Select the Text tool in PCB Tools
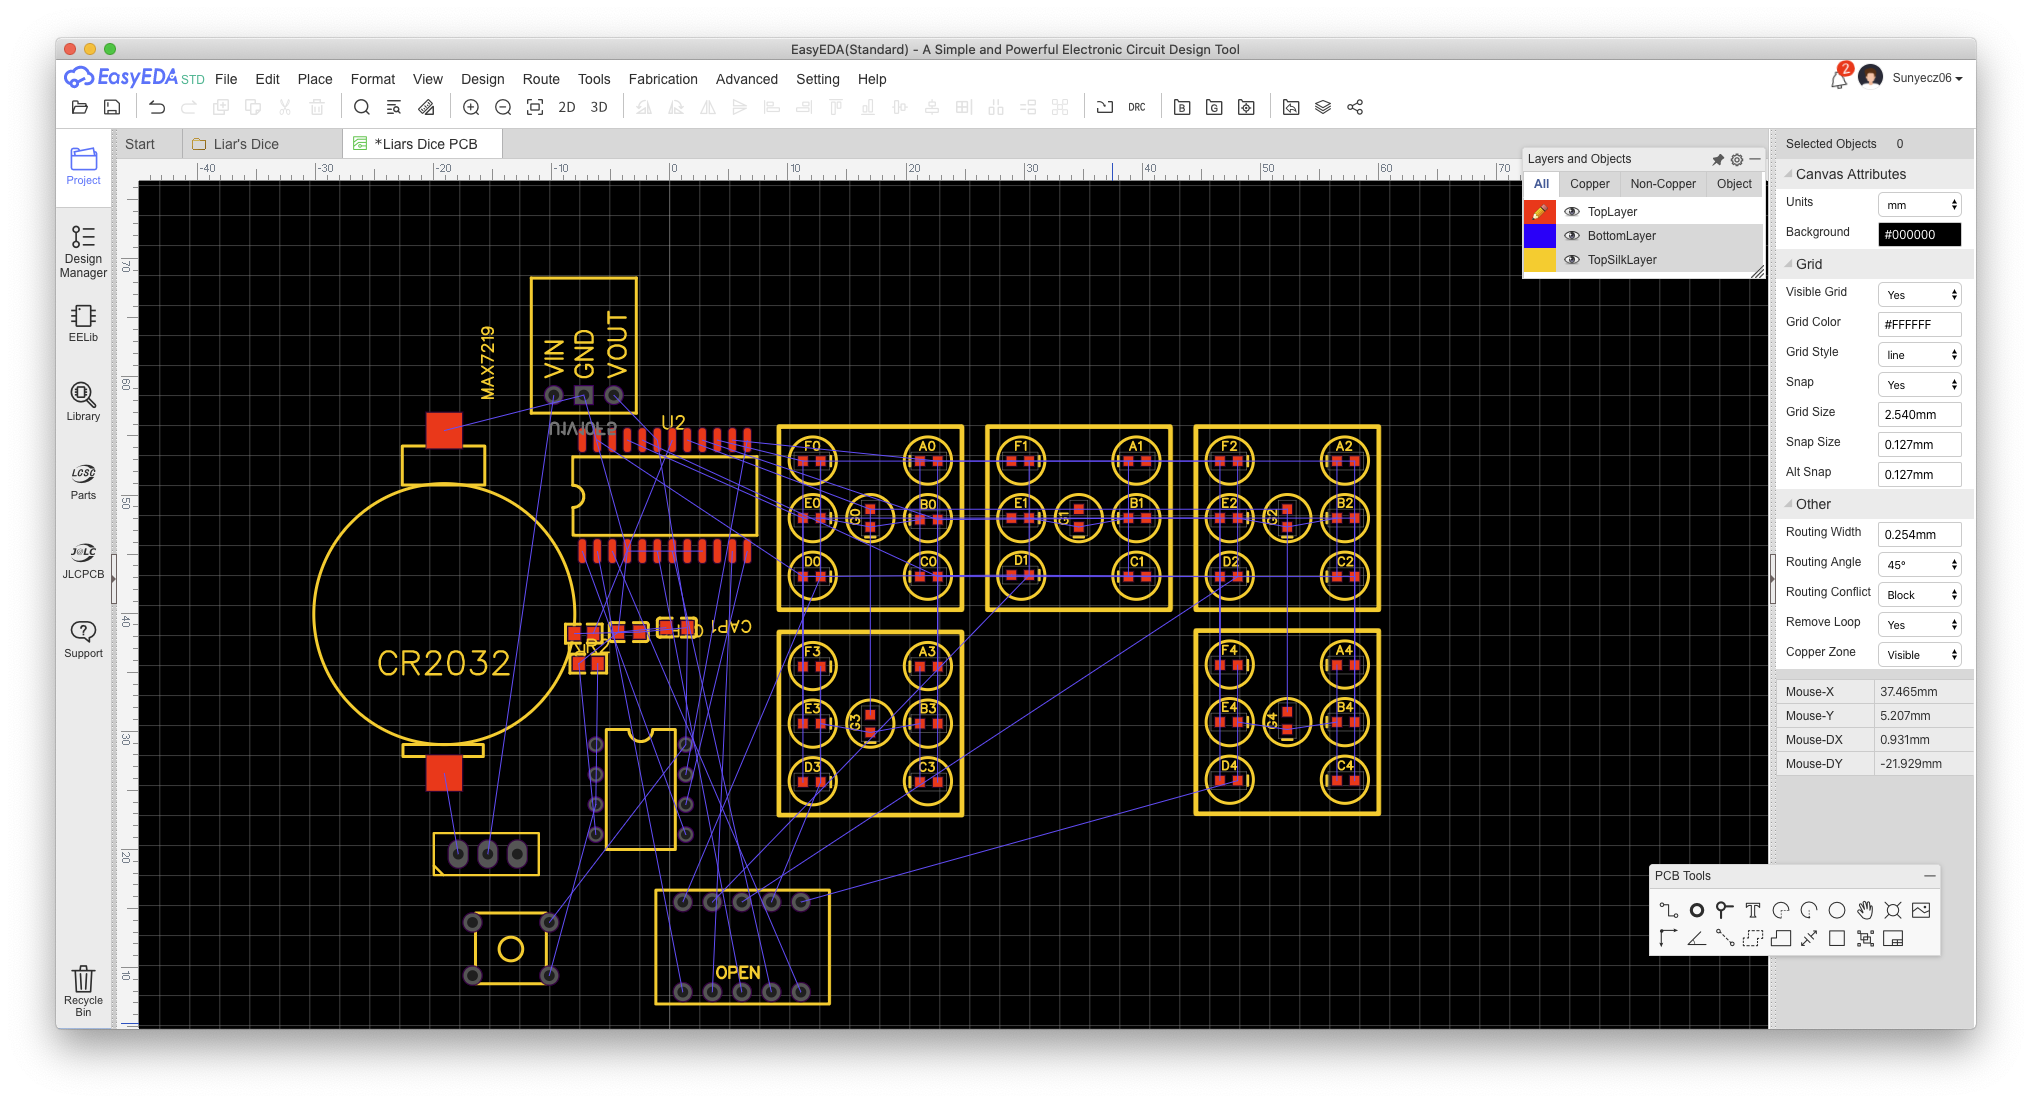Image resolution: width=2032 pixels, height=1103 pixels. point(1752,910)
